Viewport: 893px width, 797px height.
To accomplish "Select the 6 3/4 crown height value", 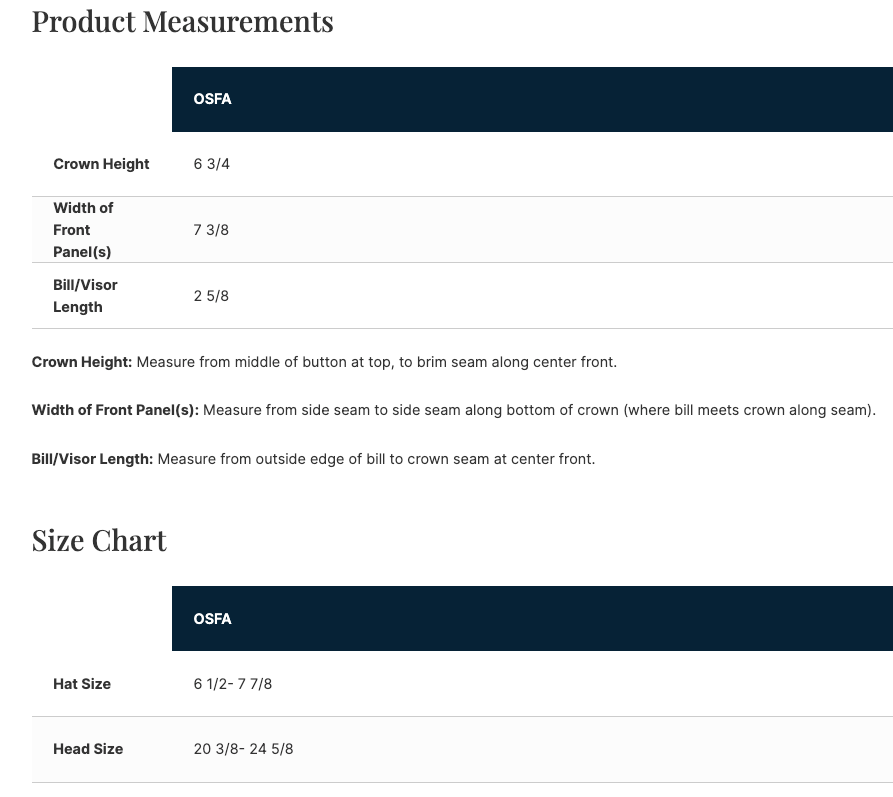I will click(x=211, y=164).
